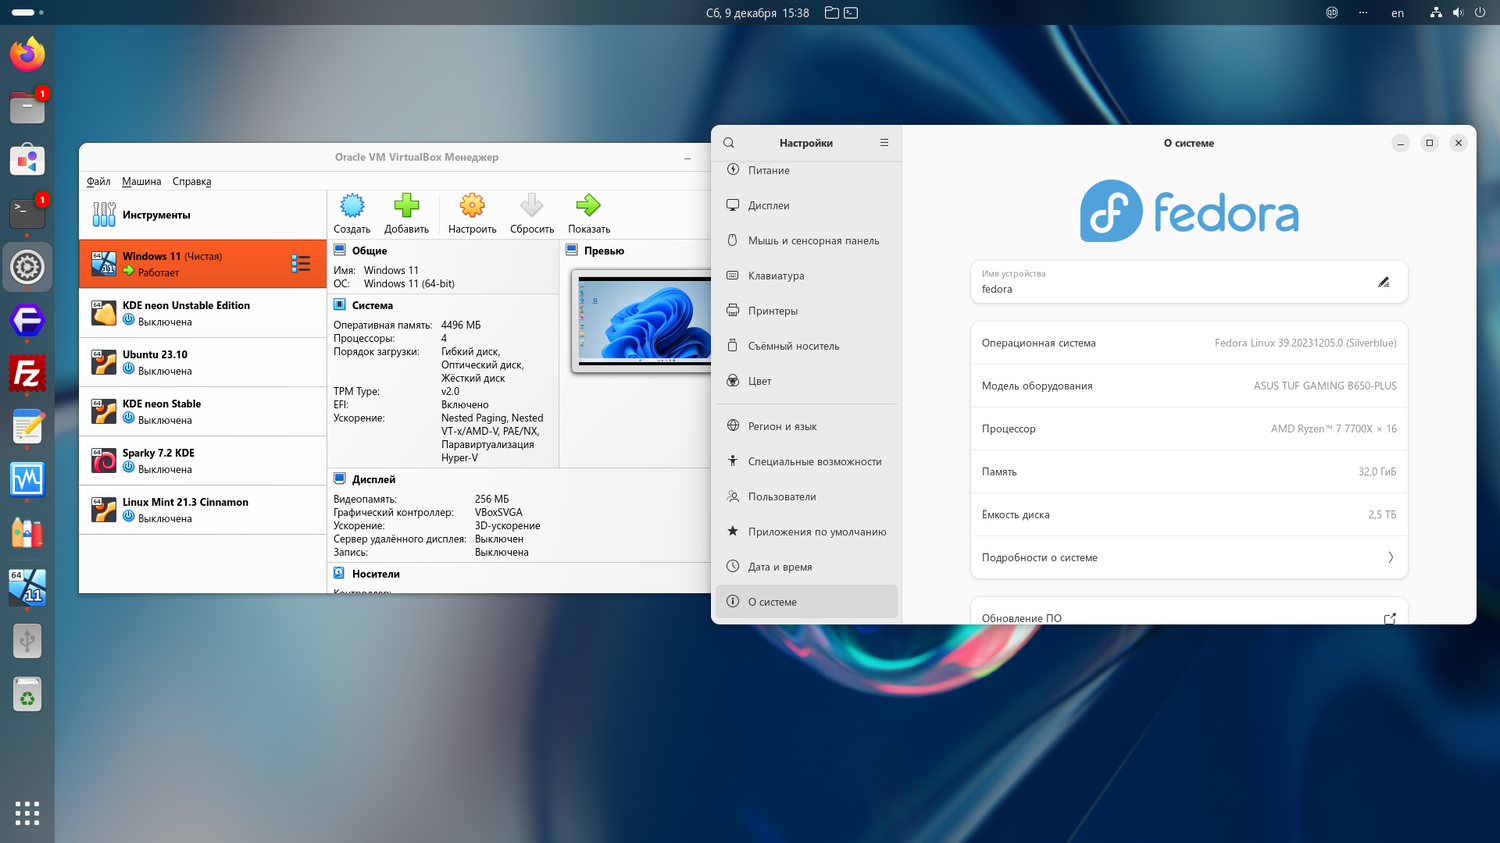The height and width of the screenshot is (843, 1500).
Task: Open the clock showing Сб, 9 декабря 15:38
Action: pos(757,13)
